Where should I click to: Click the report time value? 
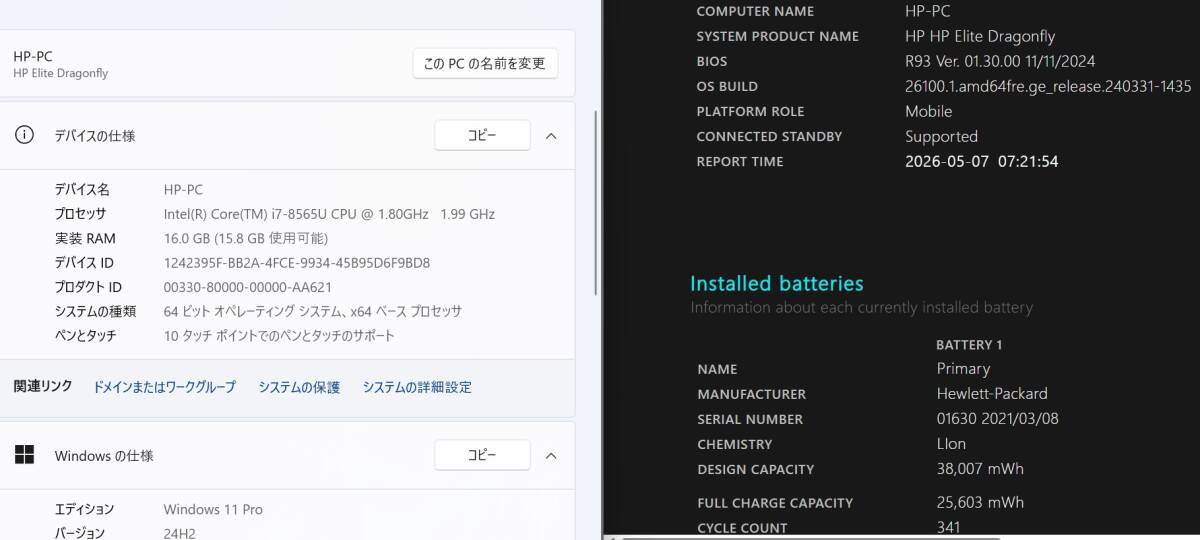click(x=981, y=161)
